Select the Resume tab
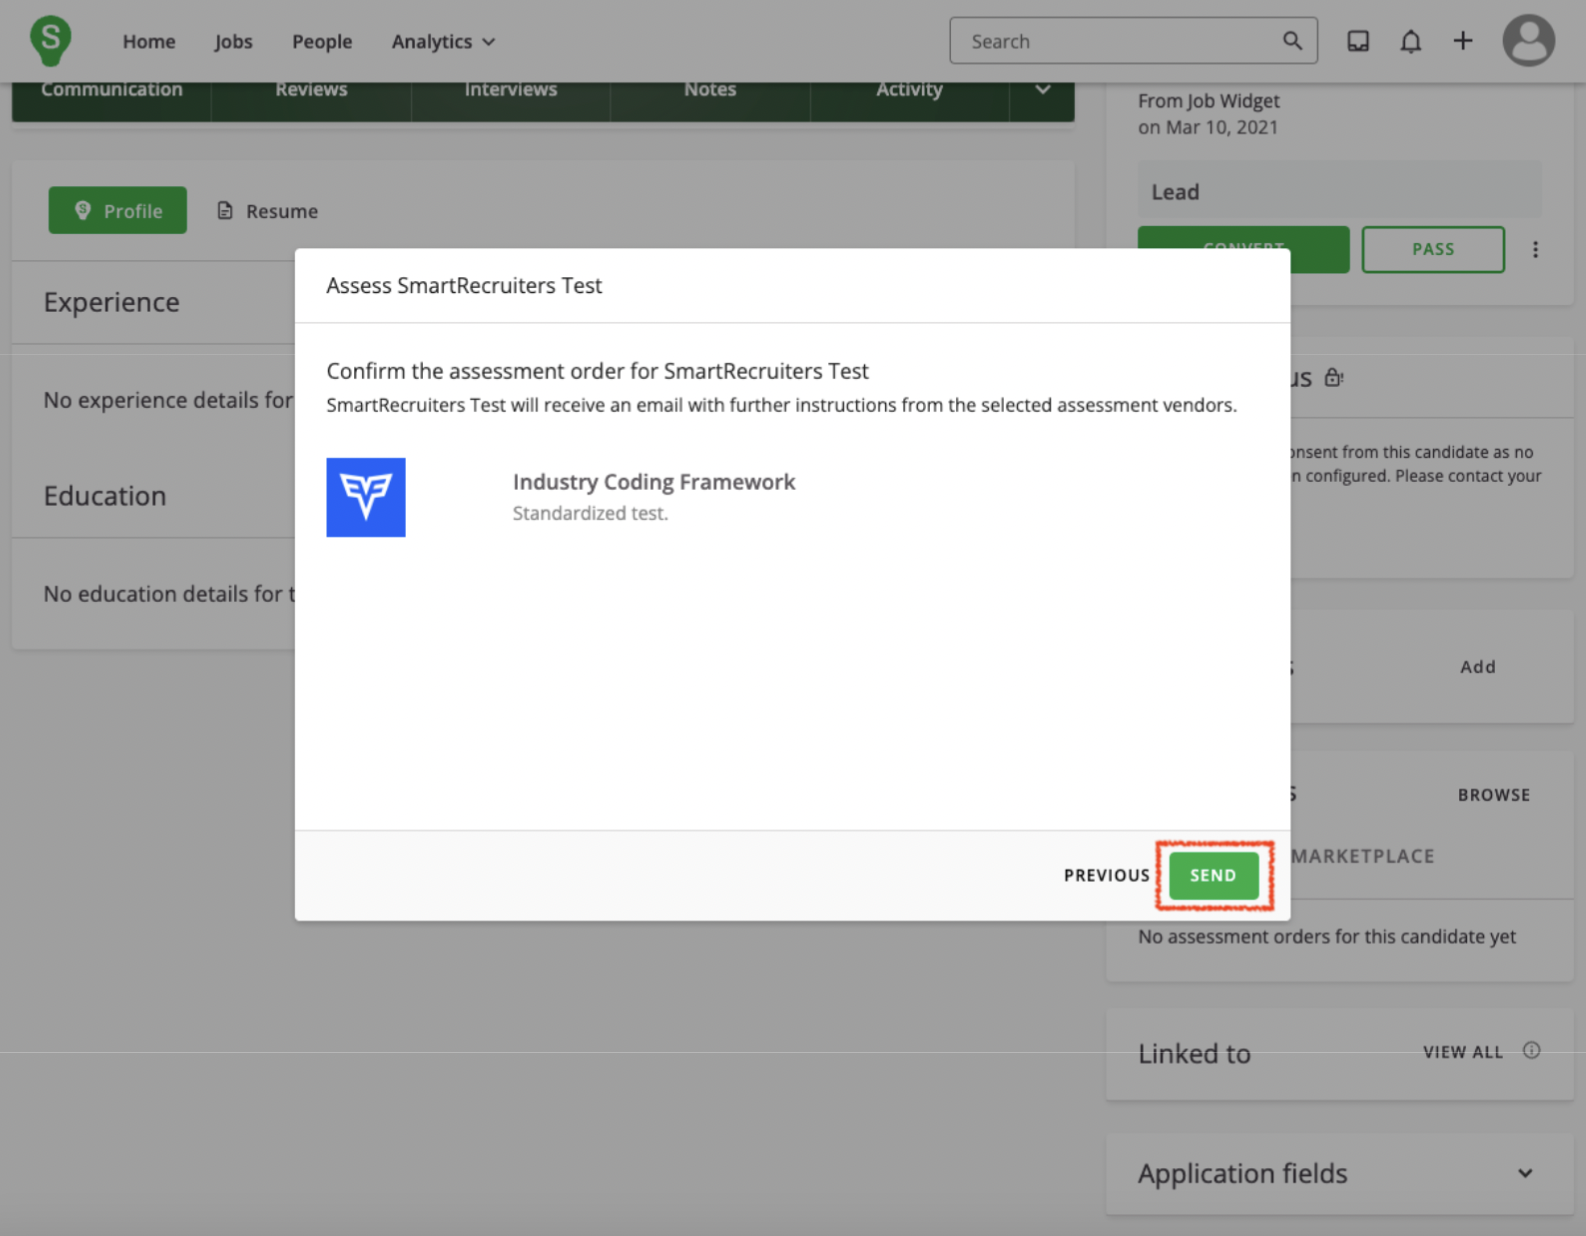 [x=268, y=211]
